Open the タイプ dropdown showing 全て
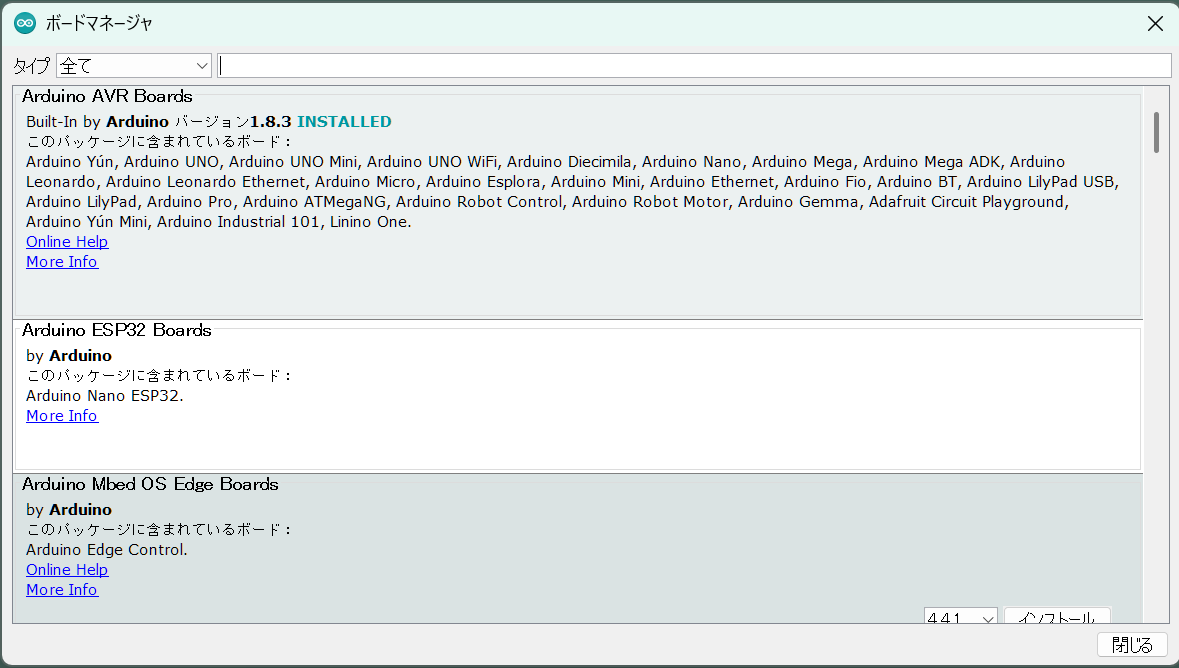 134,66
